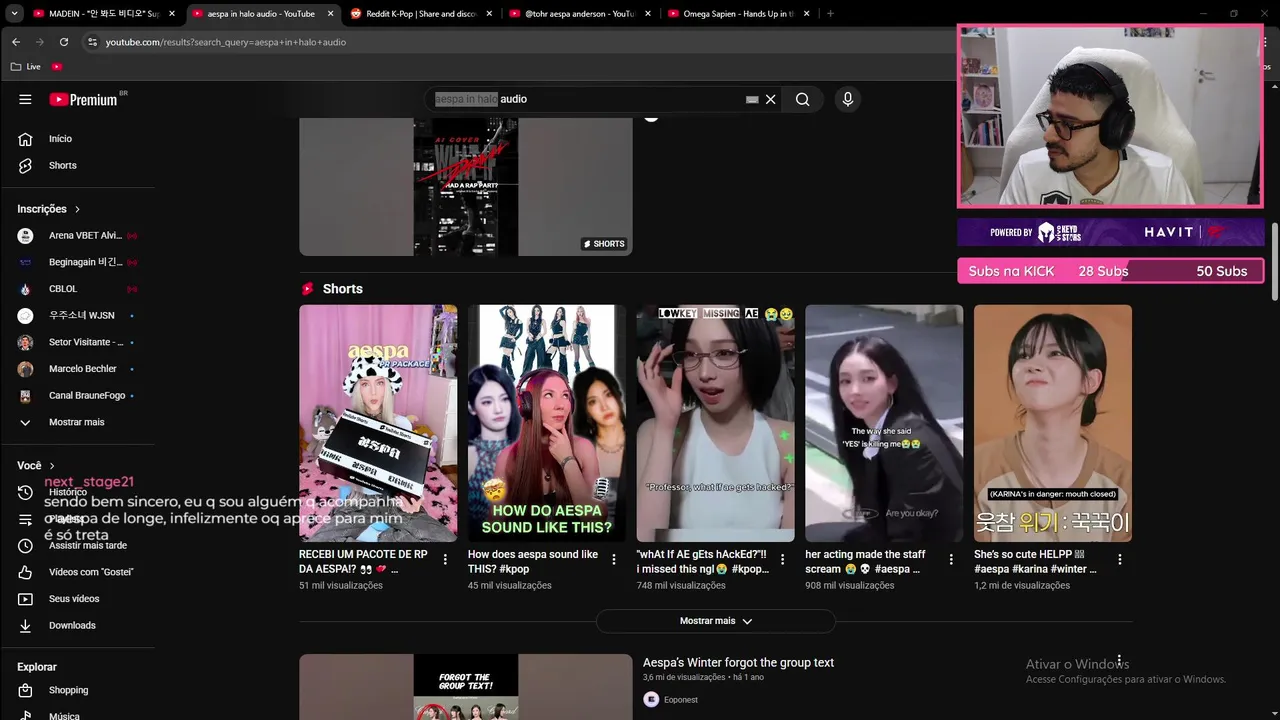The width and height of the screenshot is (1280, 720).
Task: Start voice search with microphone icon
Action: [848, 99]
